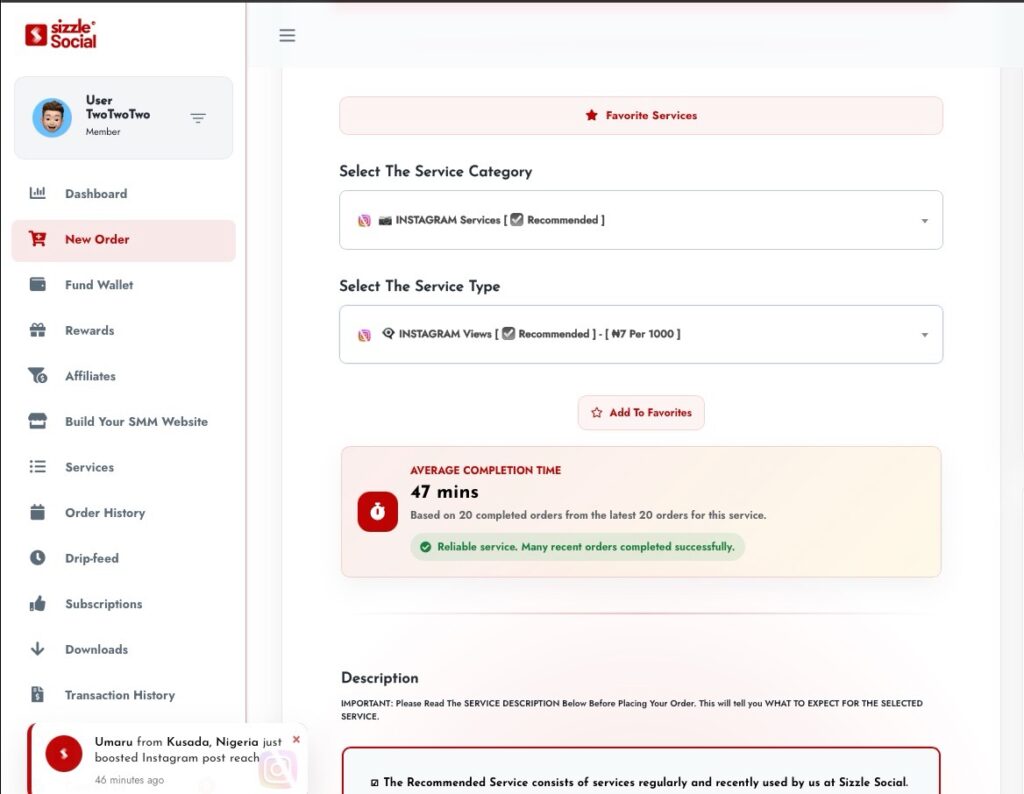The width and height of the screenshot is (1024, 794).
Task: Click the Build Your SMM Website store icon
Action: pyautogui.click(x=37, y=421)
